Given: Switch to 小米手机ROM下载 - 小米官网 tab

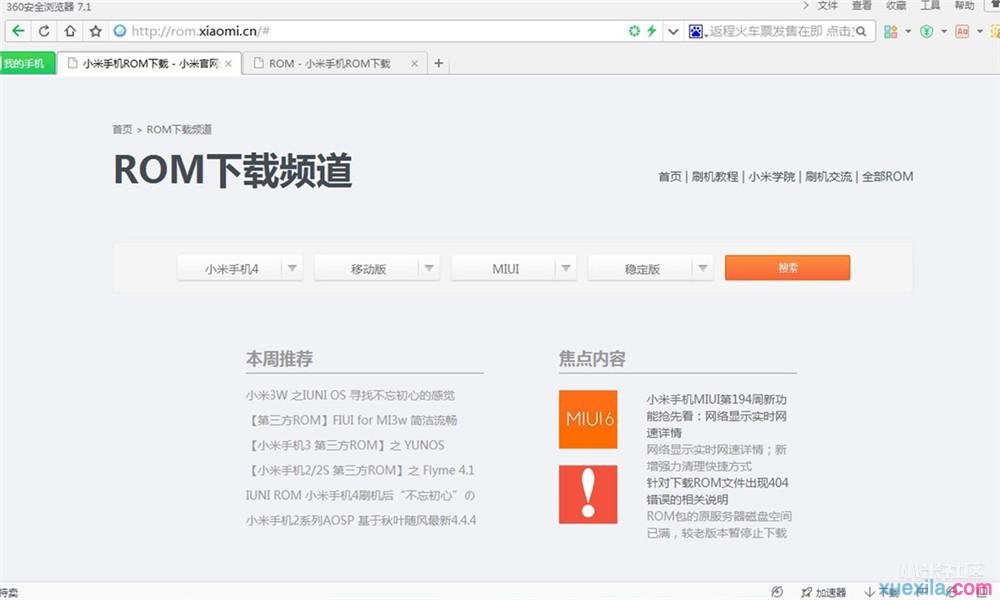Looking at the screenshot, I should click(149, 63).
